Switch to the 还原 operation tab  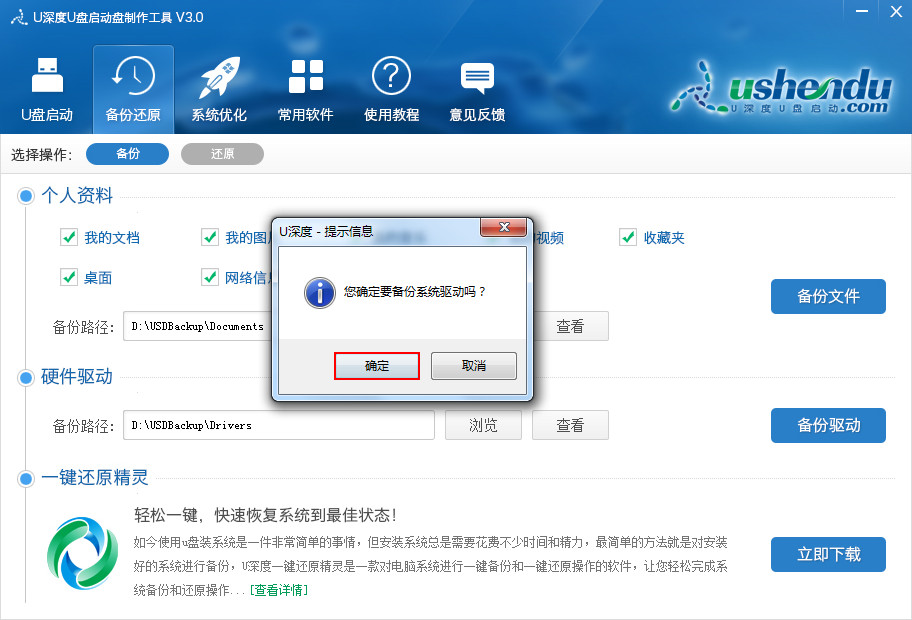point(222,154)
